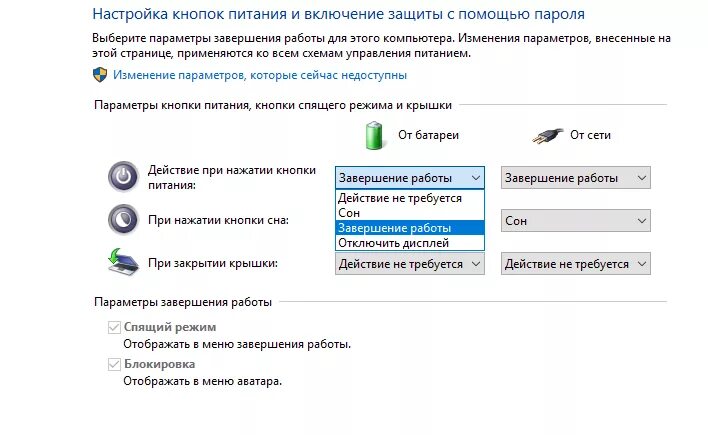Open power button dropdown for От сети
The width and height of the screenshot is (708, 435).
576,178
